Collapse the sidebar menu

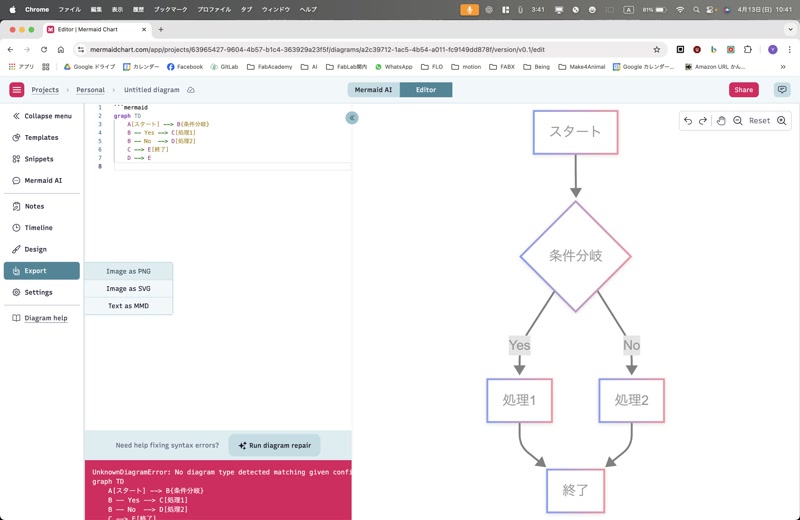42,116
